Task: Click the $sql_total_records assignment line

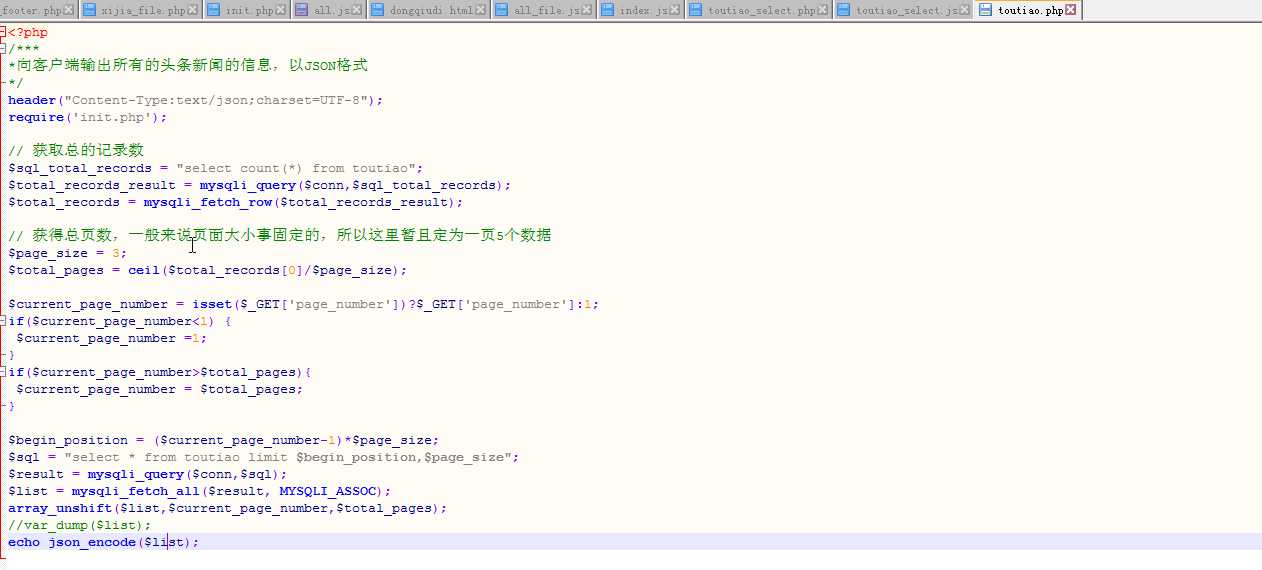Action: [x=215, y=168]
